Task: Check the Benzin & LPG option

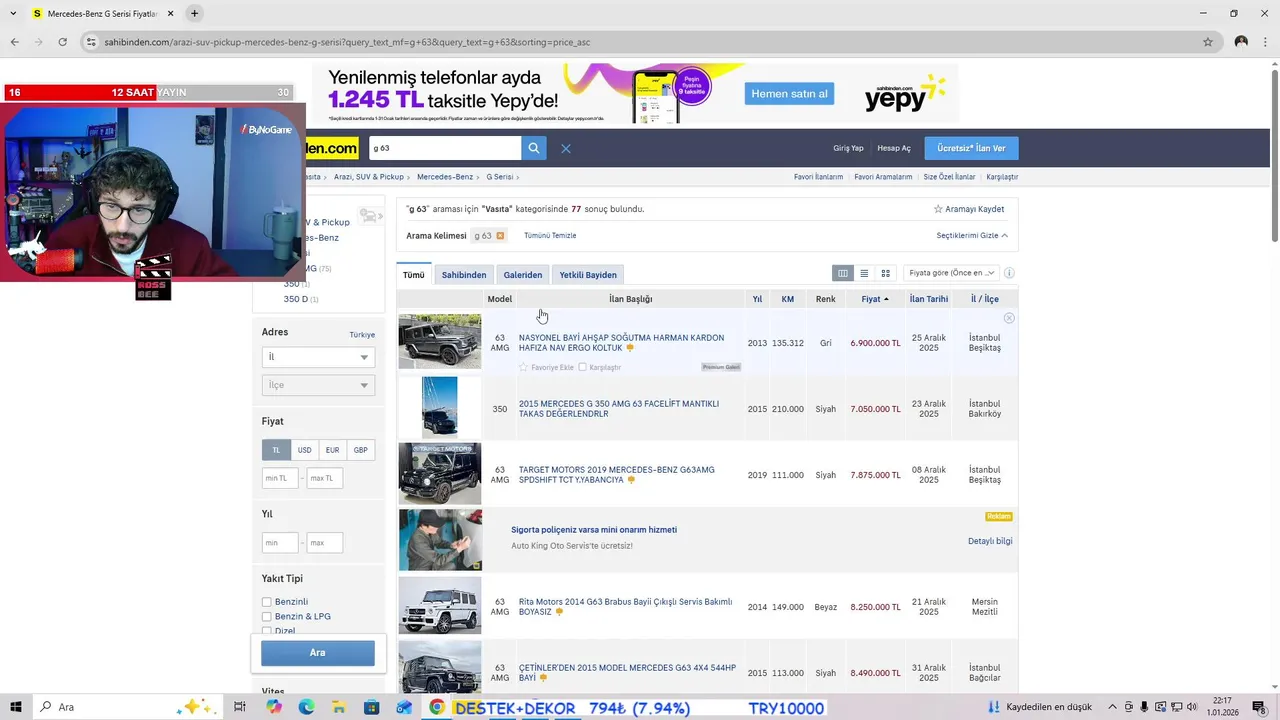Action: point(267,617)
